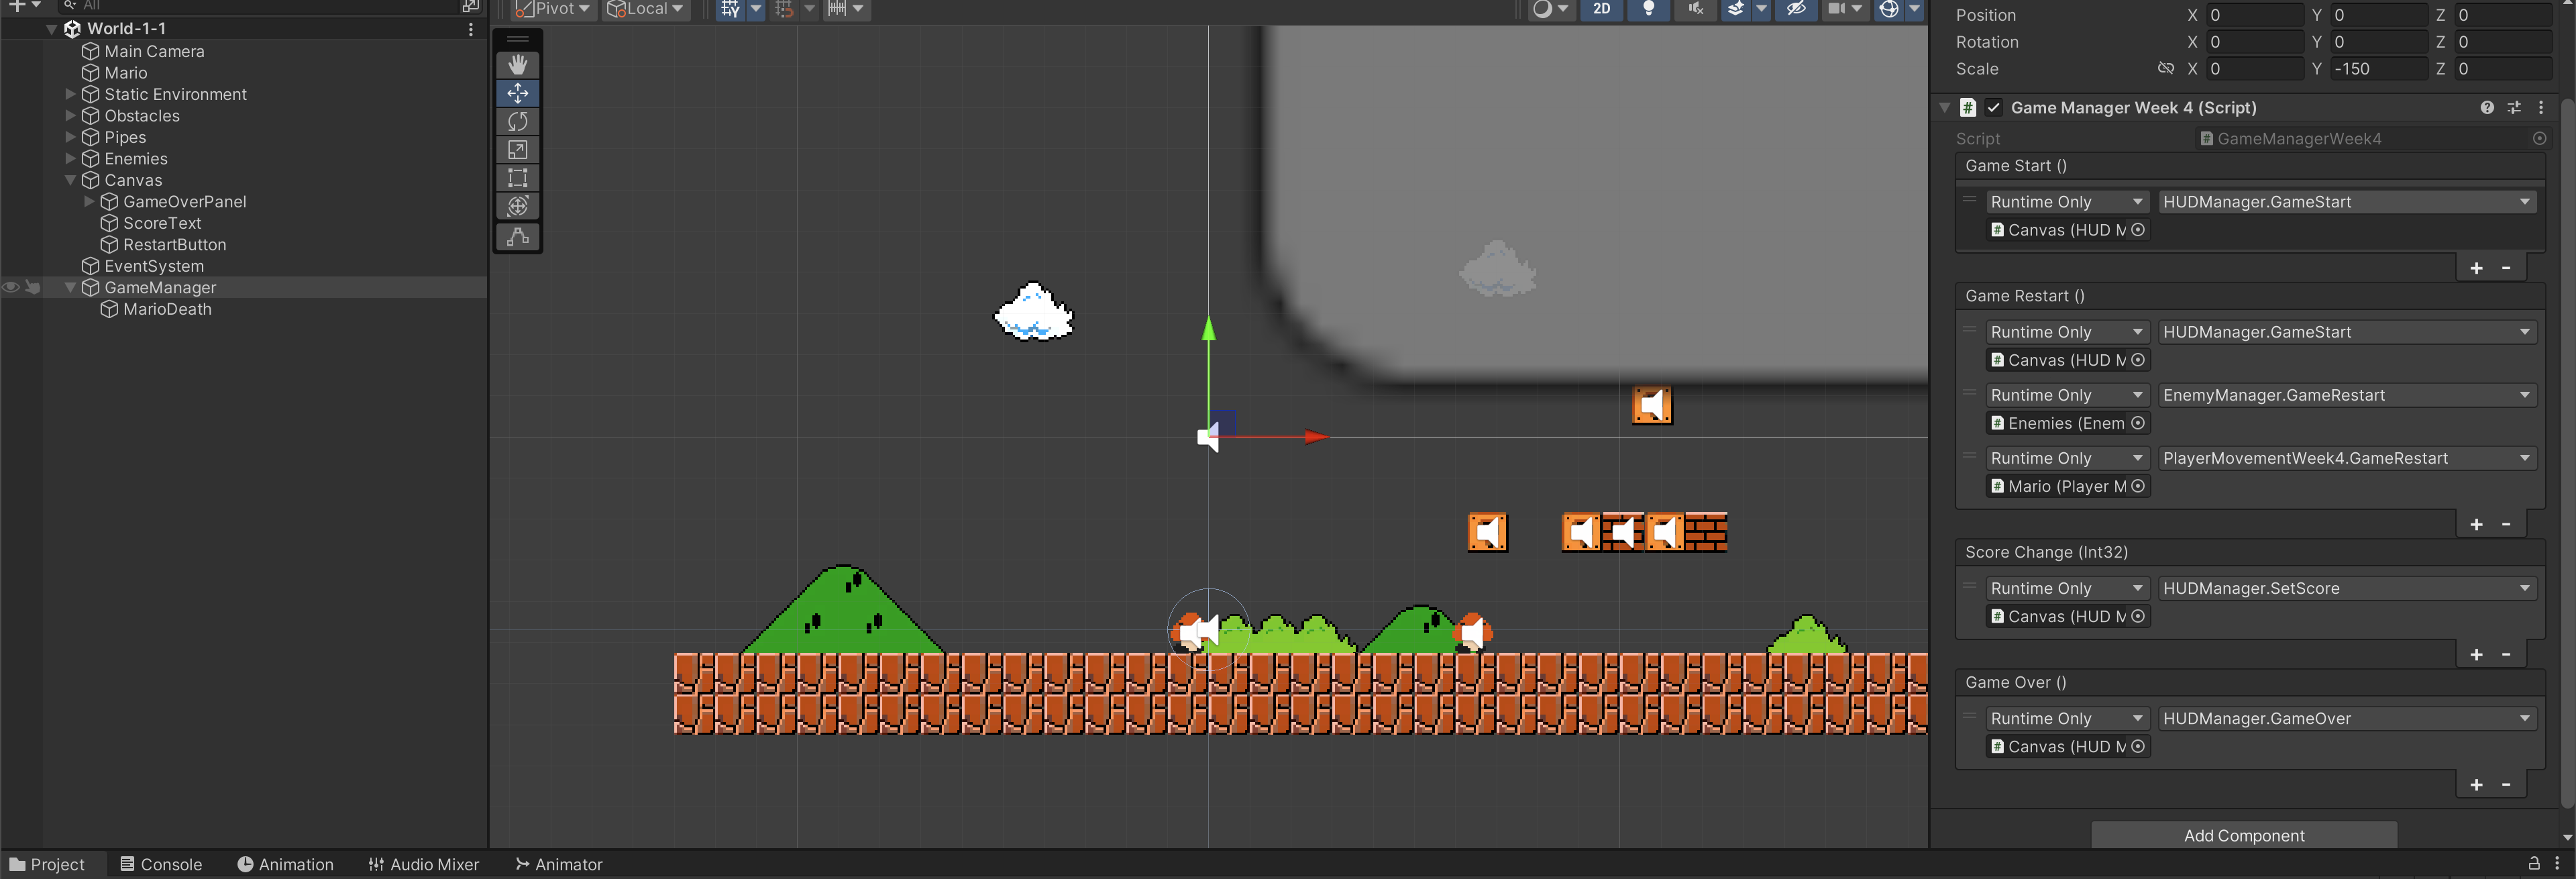
Task: Collapse the GameManager object
Action: [70, 288]
